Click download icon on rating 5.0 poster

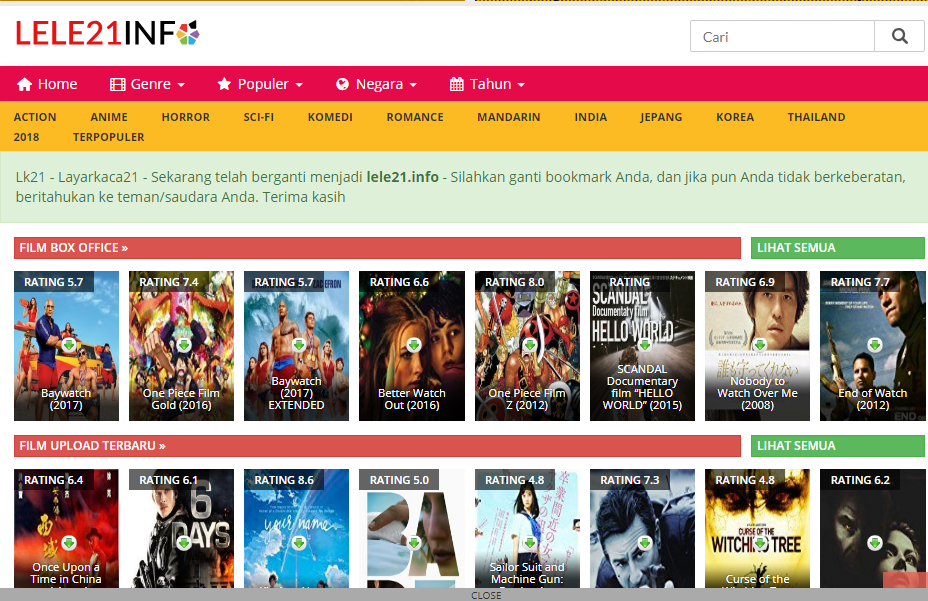pyautogui.click(x=414, y=542)
